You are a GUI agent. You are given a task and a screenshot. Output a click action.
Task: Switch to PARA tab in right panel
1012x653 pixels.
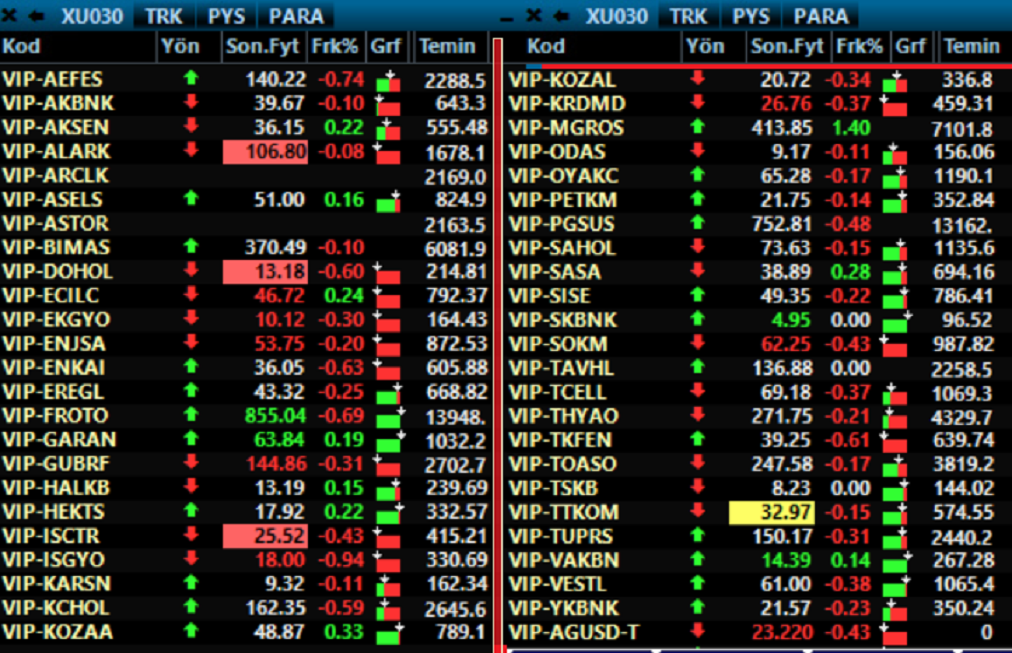(820, 15)
